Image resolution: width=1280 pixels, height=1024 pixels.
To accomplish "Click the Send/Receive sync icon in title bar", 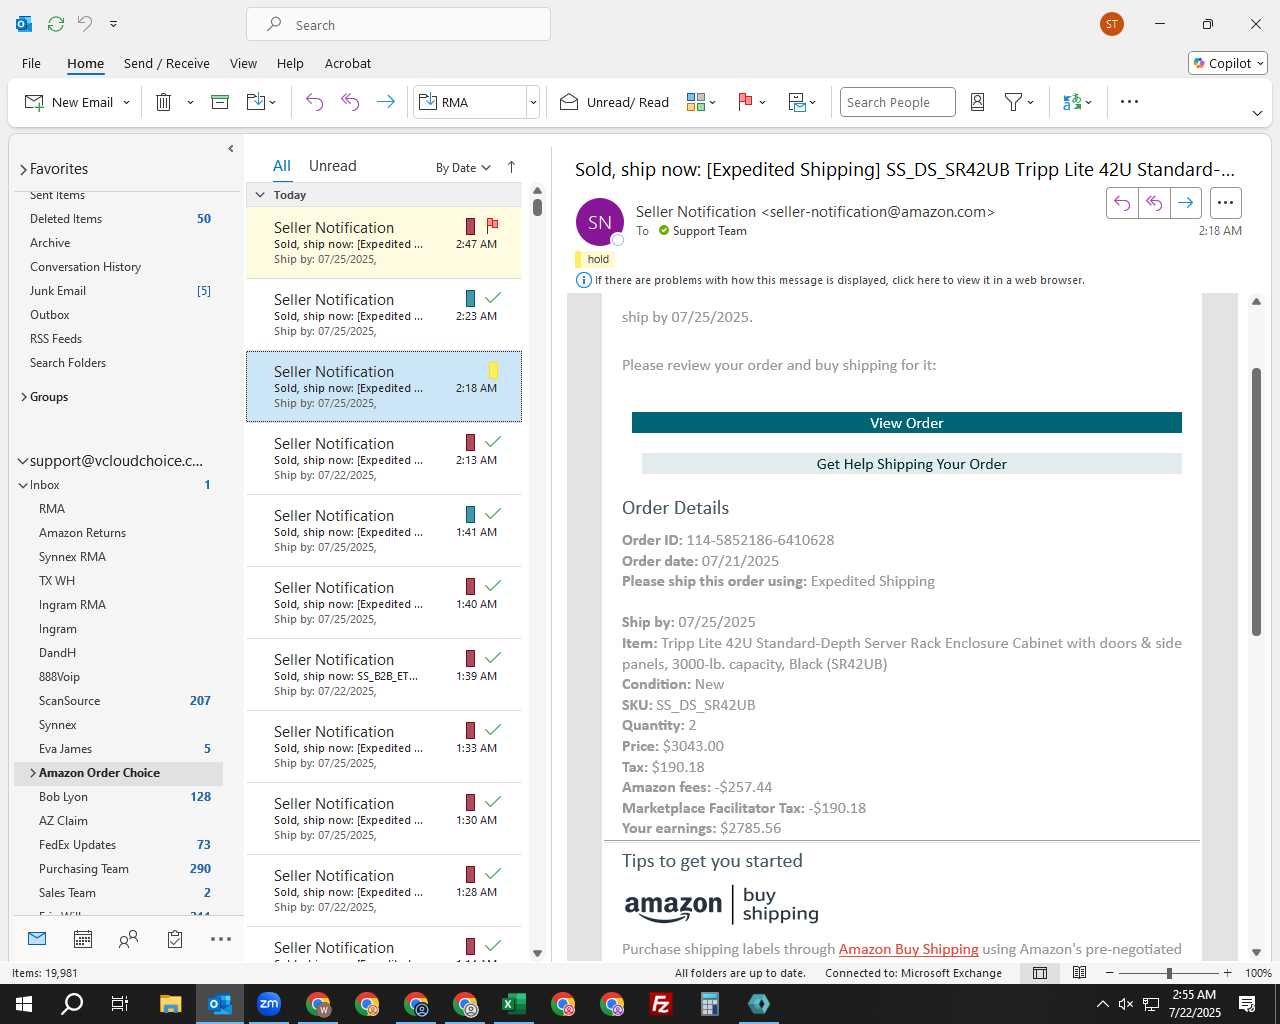I will pos(56,23).
